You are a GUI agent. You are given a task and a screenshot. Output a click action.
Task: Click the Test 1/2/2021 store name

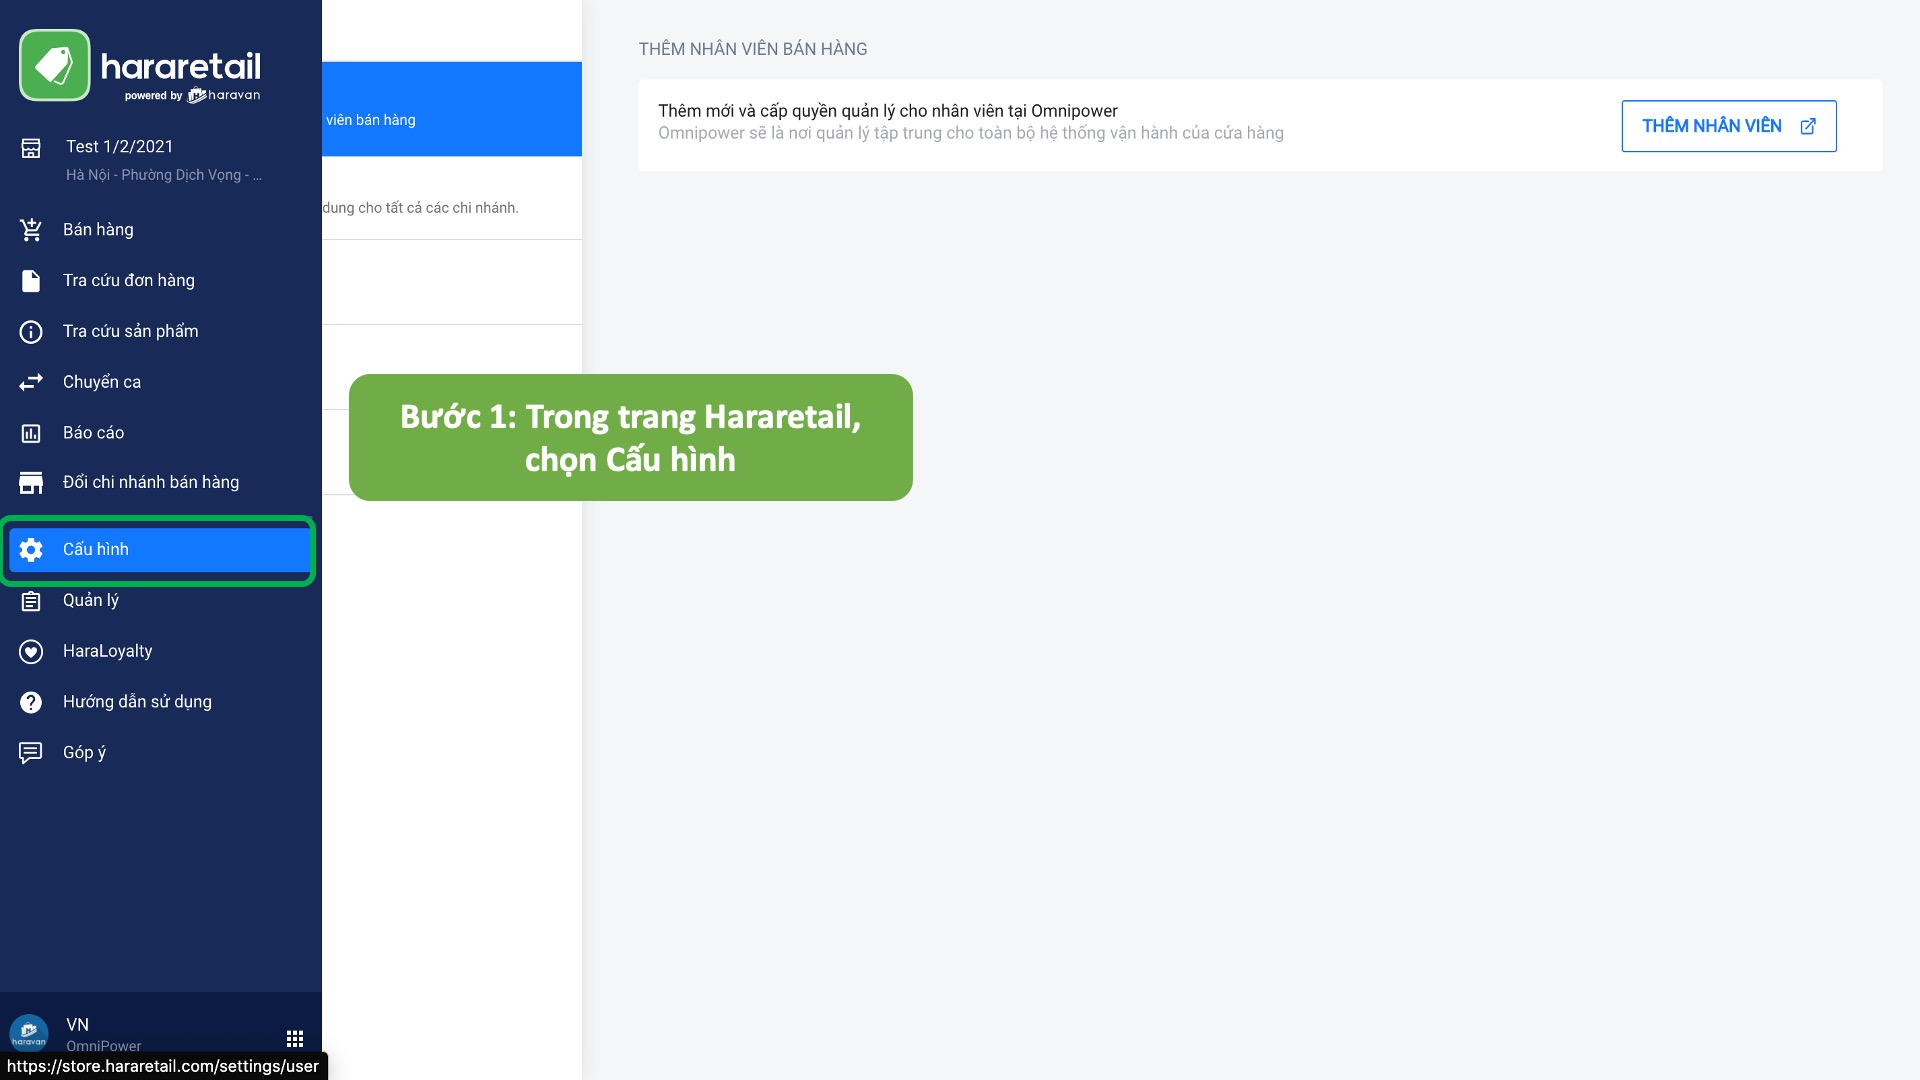pos(120,146)
